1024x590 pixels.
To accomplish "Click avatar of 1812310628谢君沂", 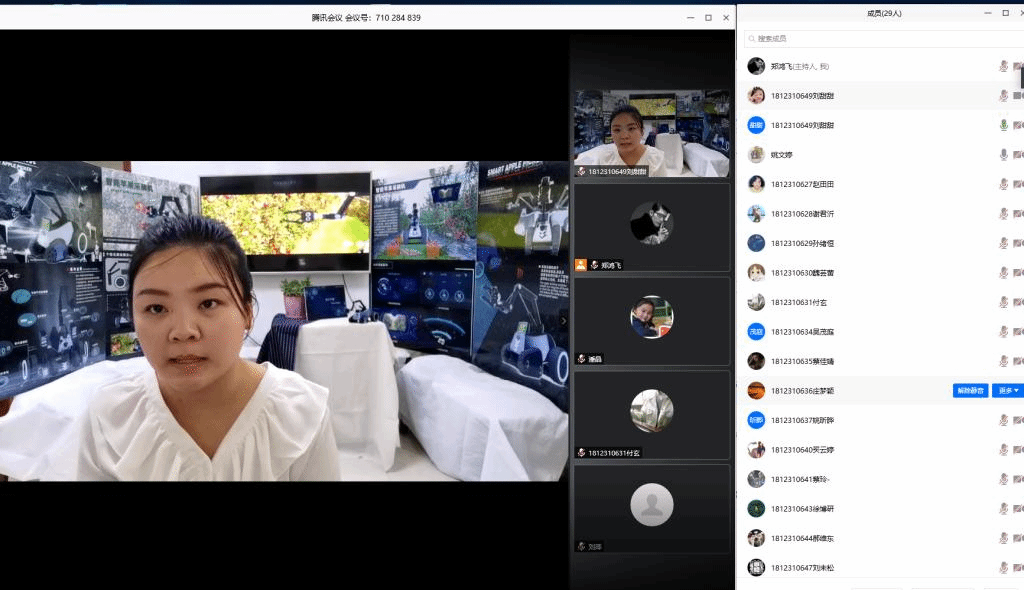I will pos(756,213).
